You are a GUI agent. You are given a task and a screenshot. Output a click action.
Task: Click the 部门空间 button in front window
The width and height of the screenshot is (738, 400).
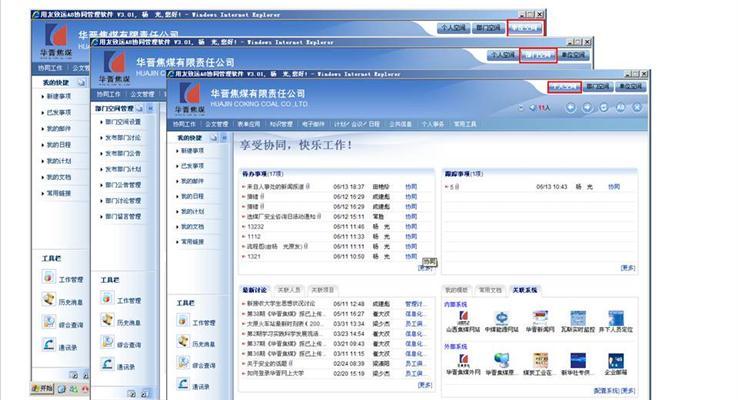(598, 87)
